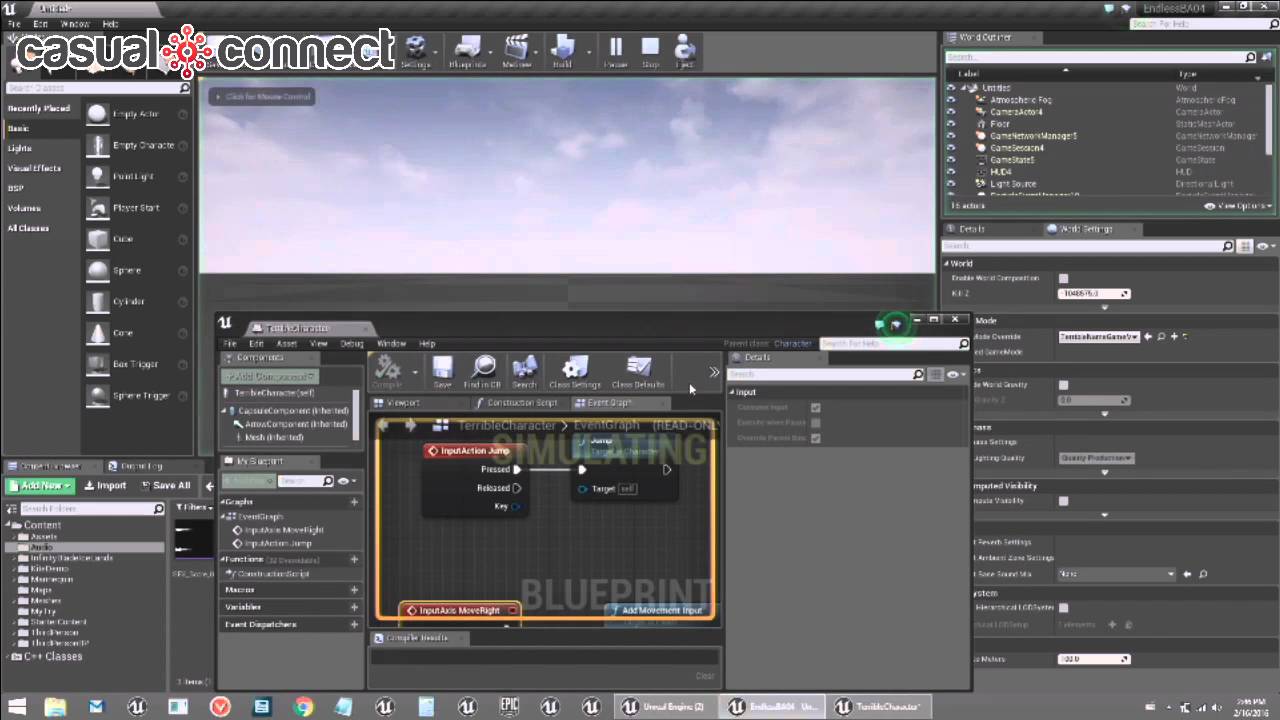Toggle visibility of Atmospheric Fog actor

[951, 100]
